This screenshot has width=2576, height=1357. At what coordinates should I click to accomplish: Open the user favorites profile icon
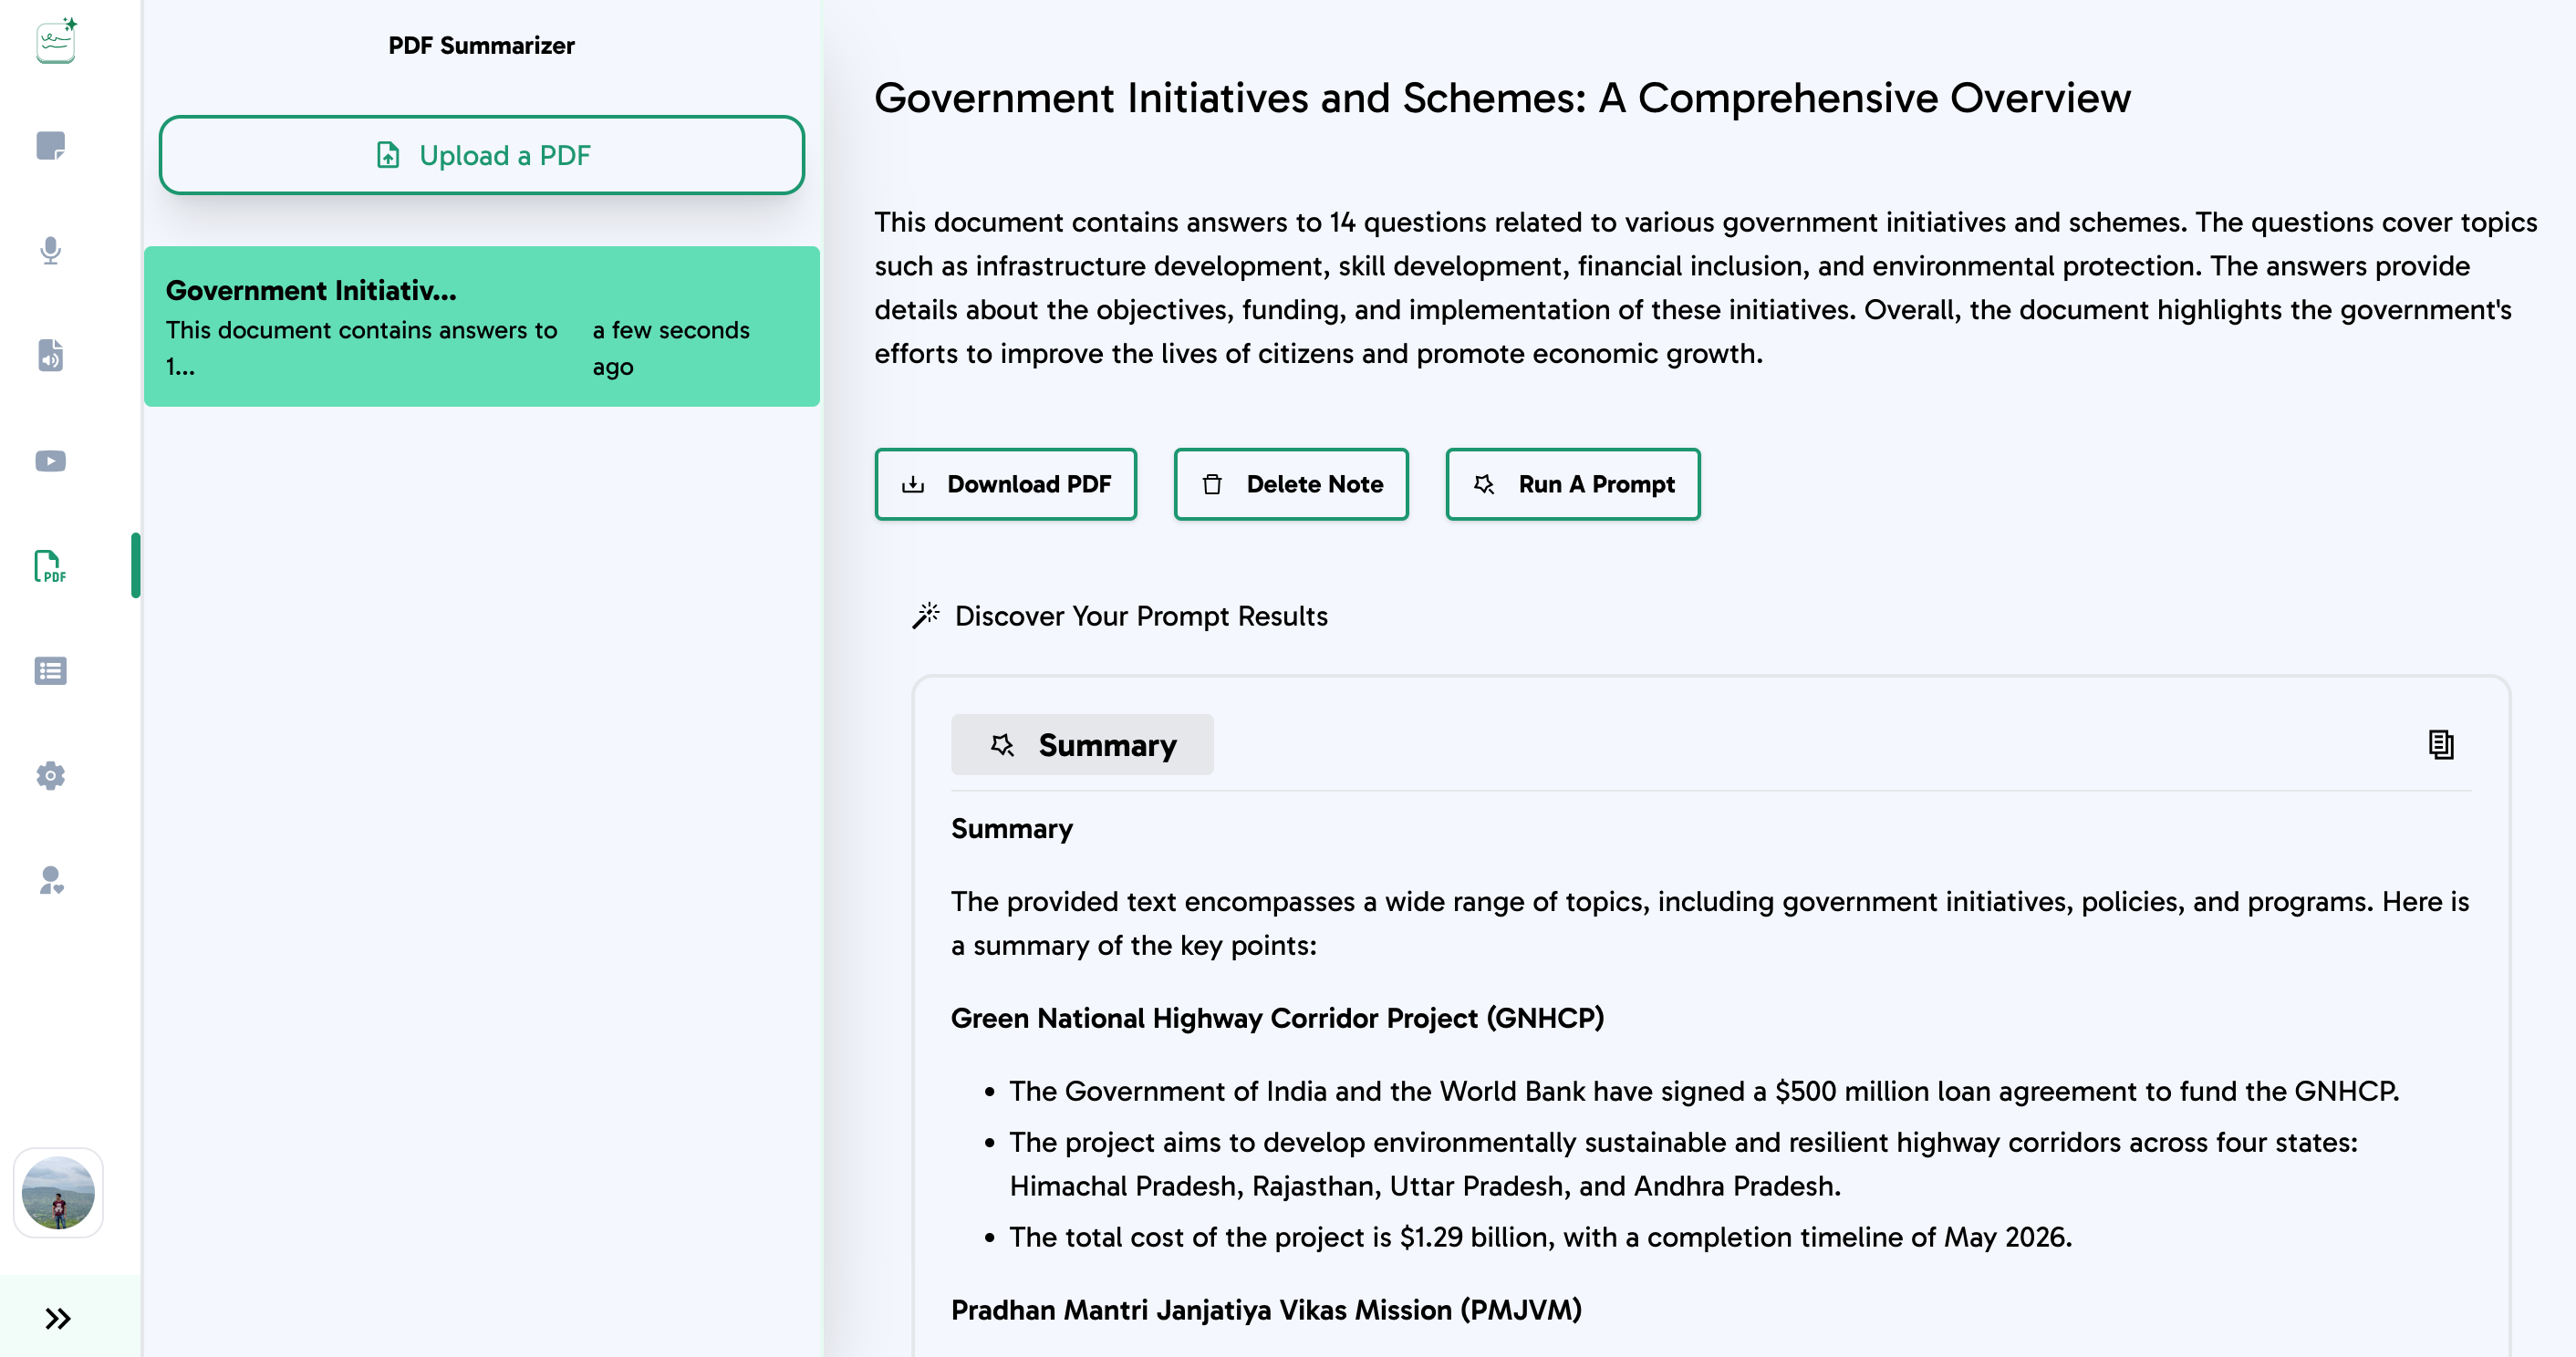point(50,881)
